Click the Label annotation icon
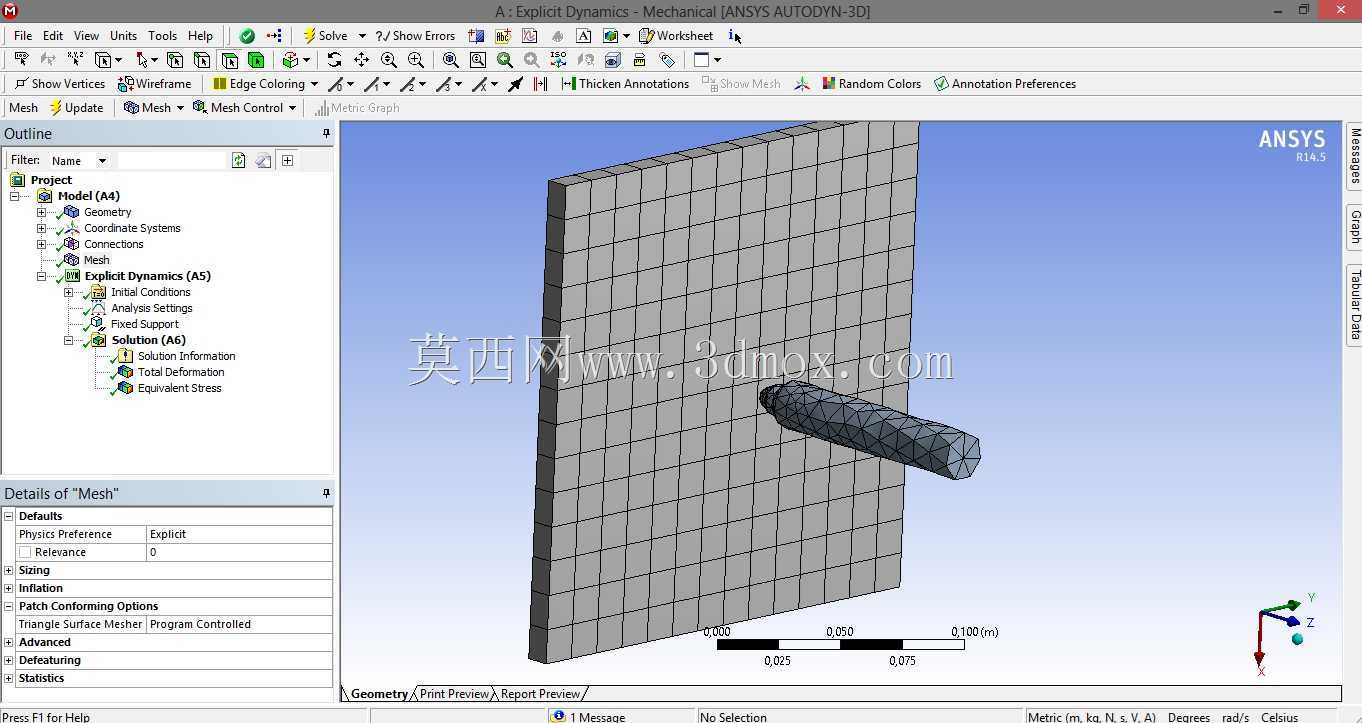Screen dimensions: 1362x723 (21, 60)
